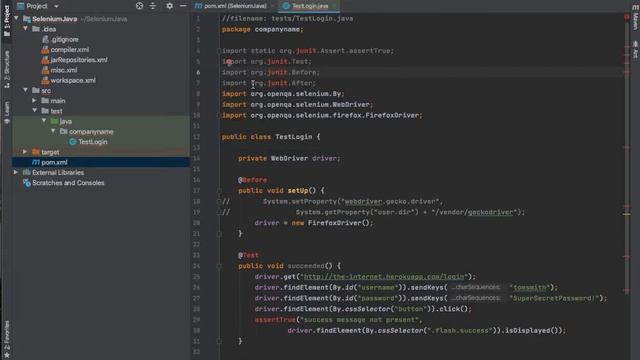
Task: Open the Maven tool window side tab
Action: pyautogui.click(x=635, y=16)
